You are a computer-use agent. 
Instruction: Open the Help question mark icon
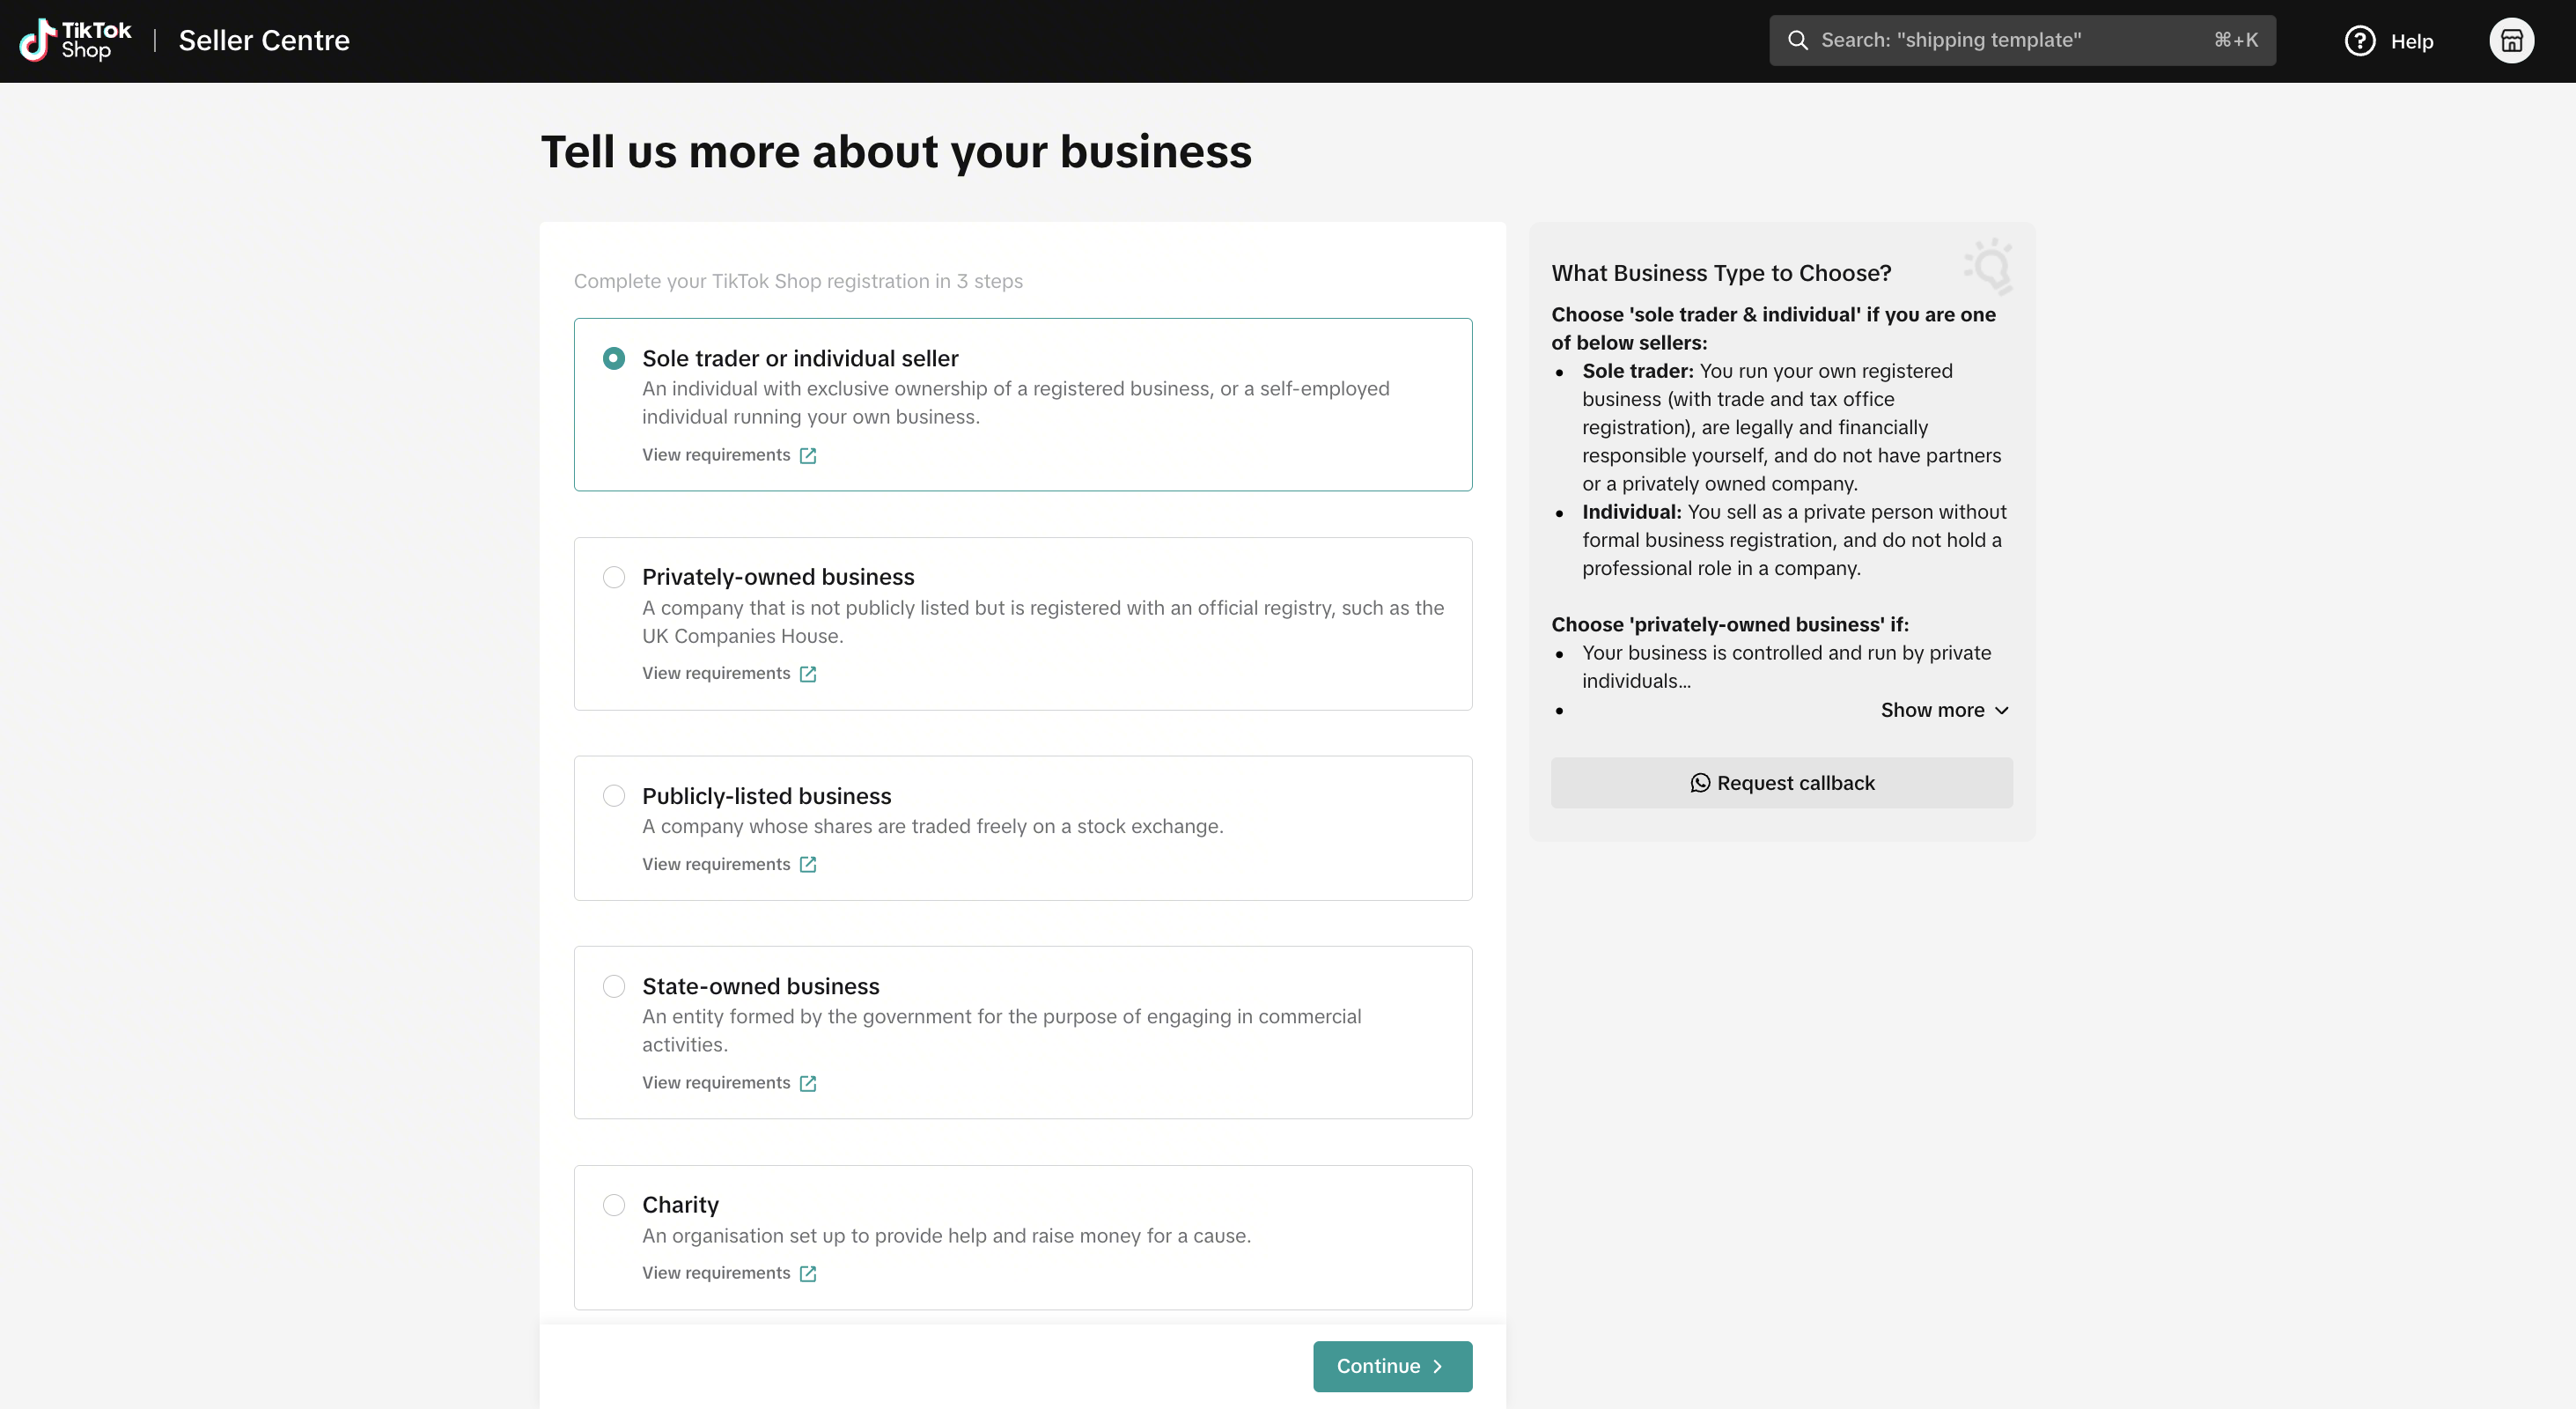click(x=2359, y=41)
